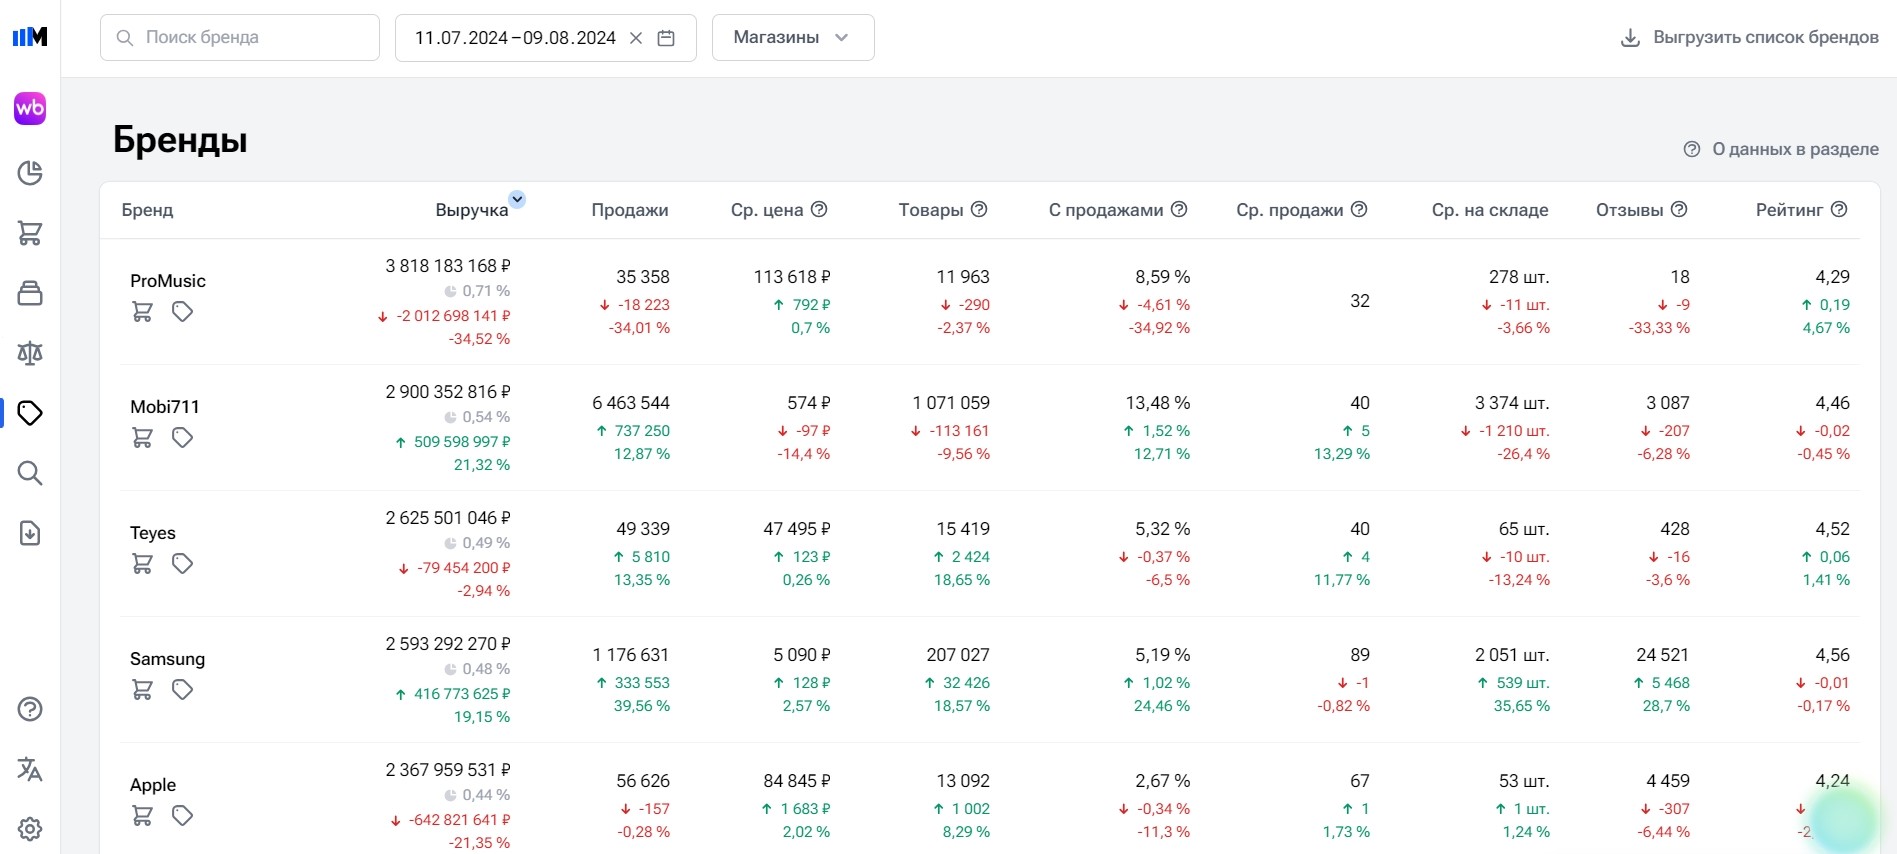
Task: Click Apple row tag icon
Action: (x=182, y=816)
